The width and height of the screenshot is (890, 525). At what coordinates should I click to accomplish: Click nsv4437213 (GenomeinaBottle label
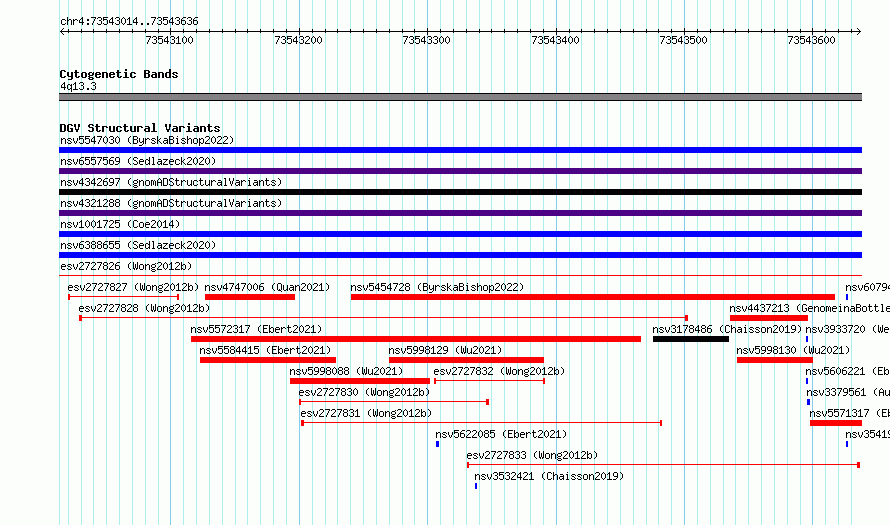click(x=809, y=308)
